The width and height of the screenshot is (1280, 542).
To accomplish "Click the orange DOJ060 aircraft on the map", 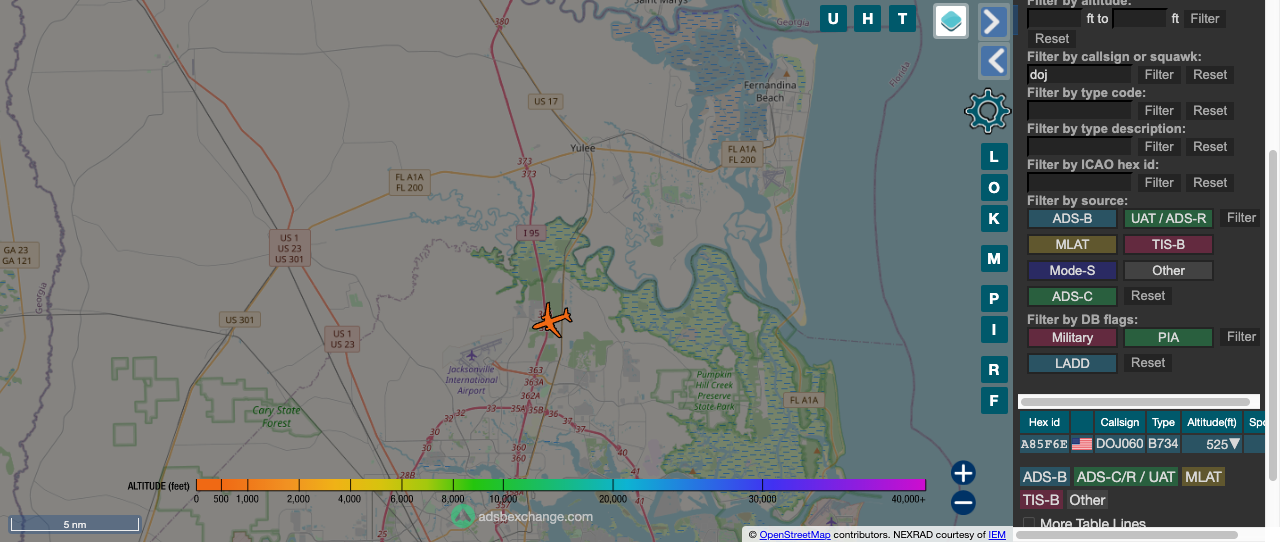I will point(551,320).
